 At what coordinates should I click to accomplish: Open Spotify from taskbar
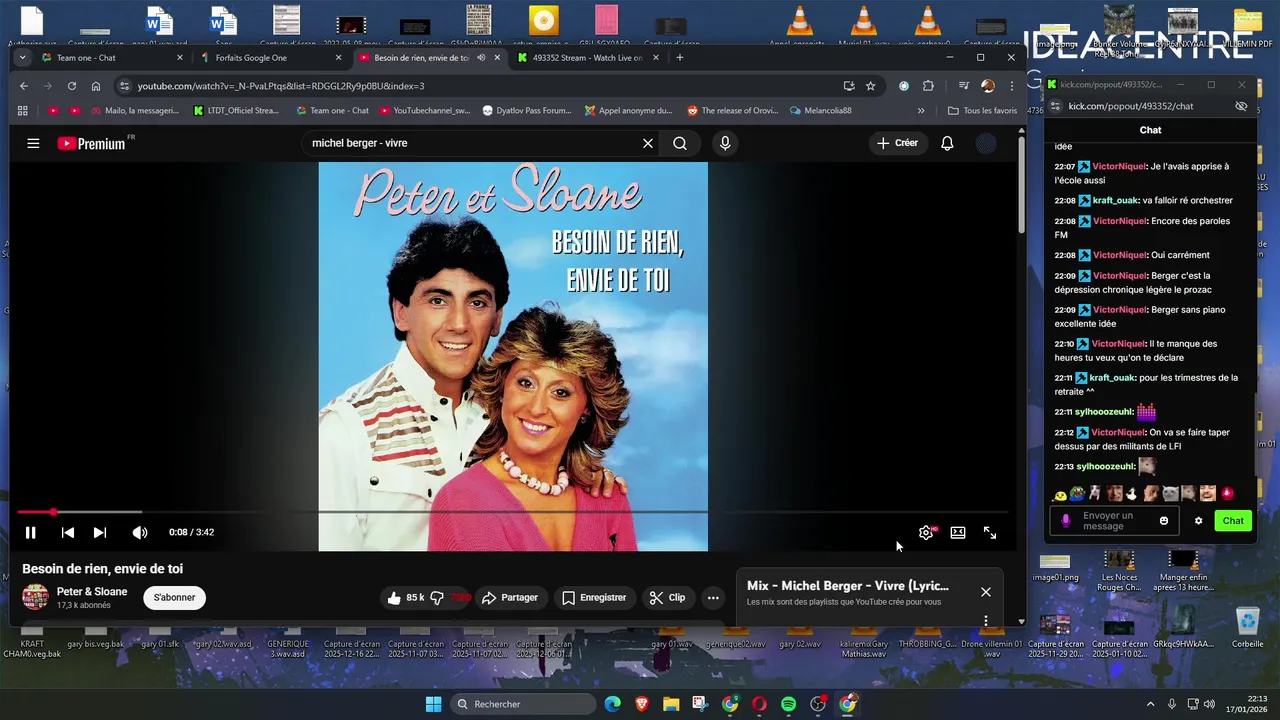pos(788,704)
